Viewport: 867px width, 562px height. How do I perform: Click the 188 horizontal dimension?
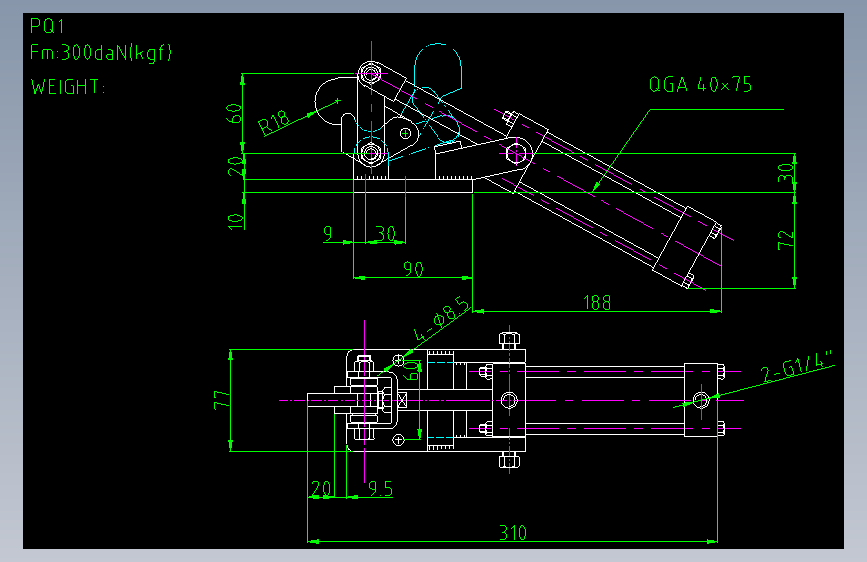[x=597, y=303]
